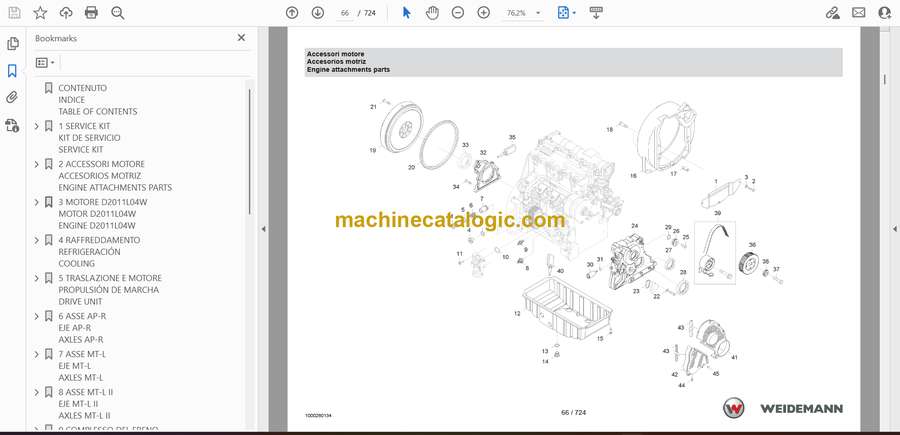This screenshot has width=900, height=435.
Task: Click the bookmarks panel scrollbar
Action: point(249,152)
